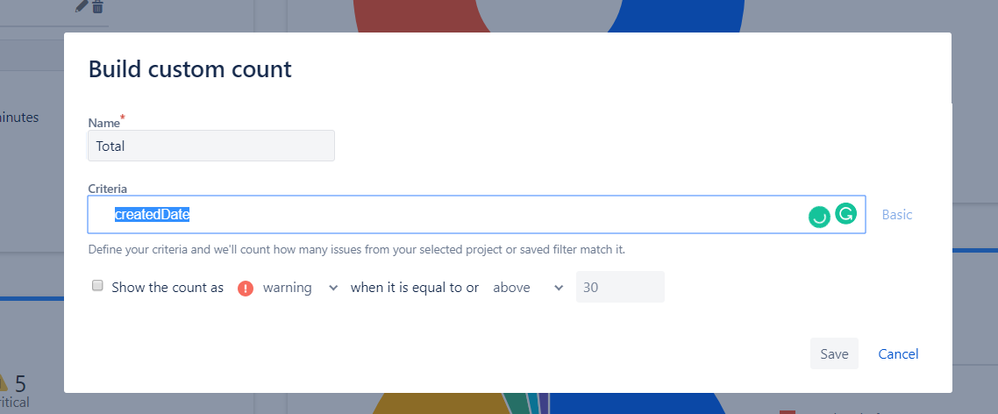Click the pencil edit icon behind the dialog
The image size is (998, 414).
click(x=81, y=6)
